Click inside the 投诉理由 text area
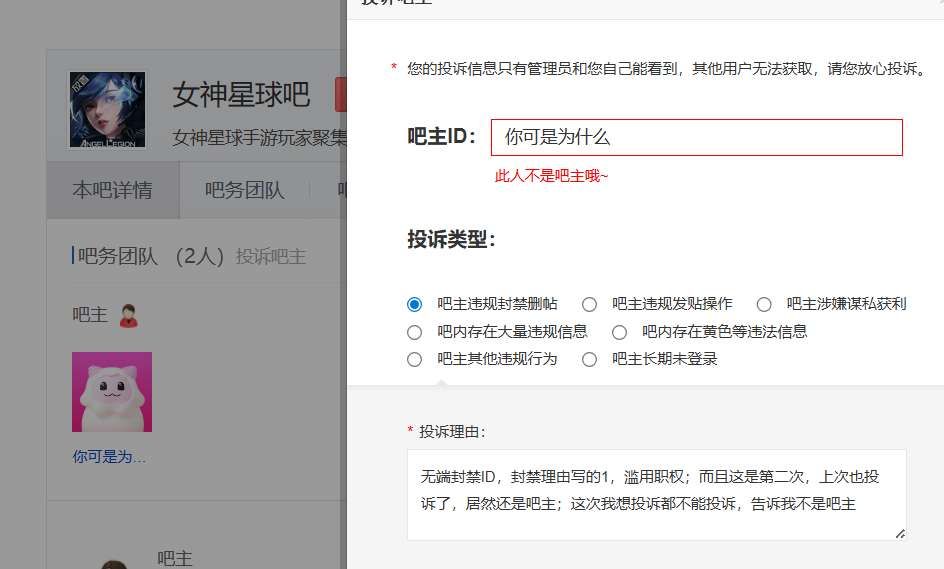The image size is (944, 569). tap(656, 494)
